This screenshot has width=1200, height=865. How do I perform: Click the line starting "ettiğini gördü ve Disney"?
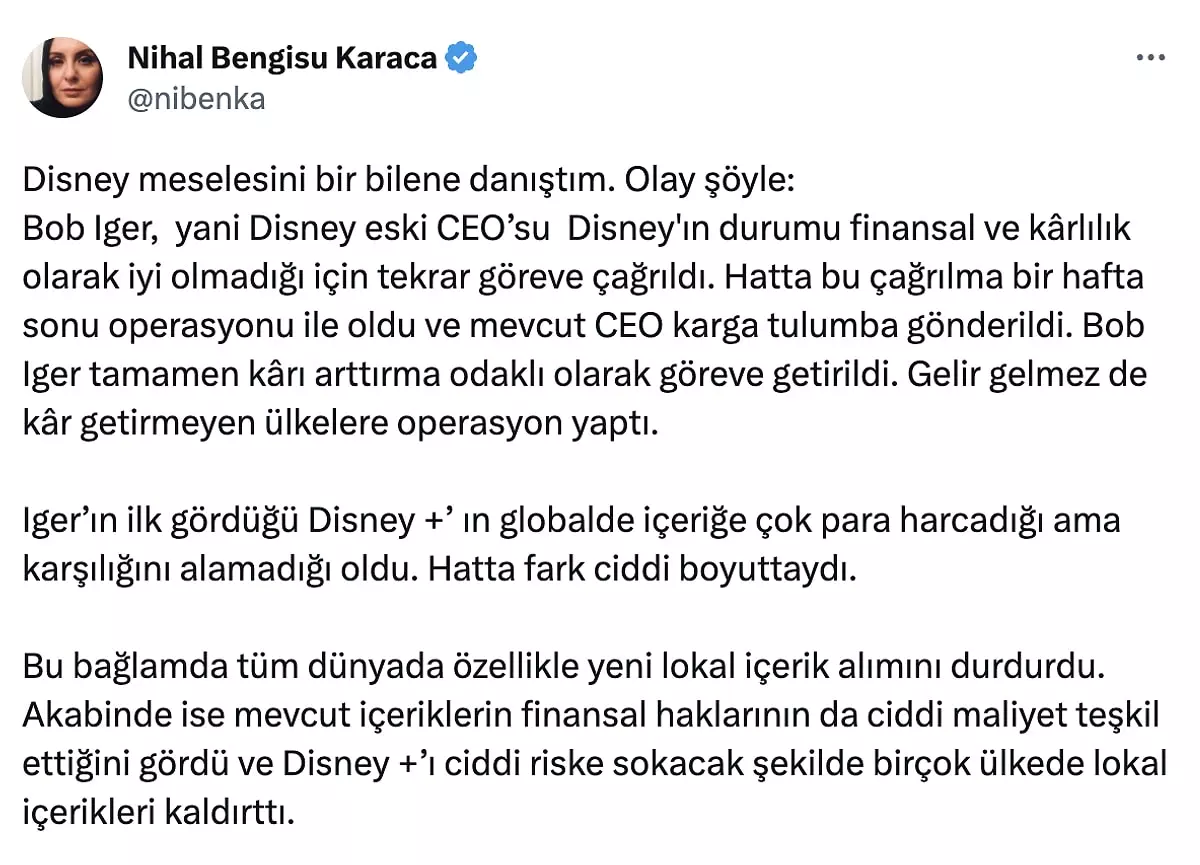[x=594, y=764]
